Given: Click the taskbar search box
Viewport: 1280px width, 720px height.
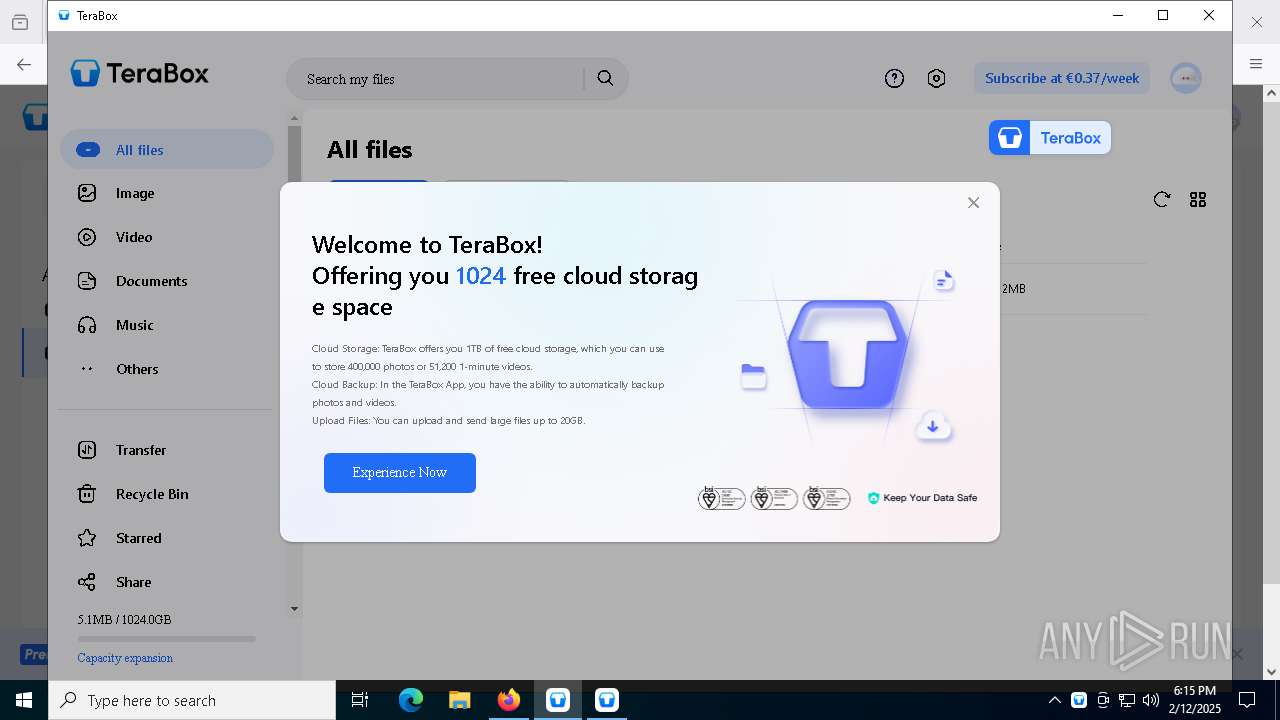Looking at the screenshot, I should click(192, 700).
